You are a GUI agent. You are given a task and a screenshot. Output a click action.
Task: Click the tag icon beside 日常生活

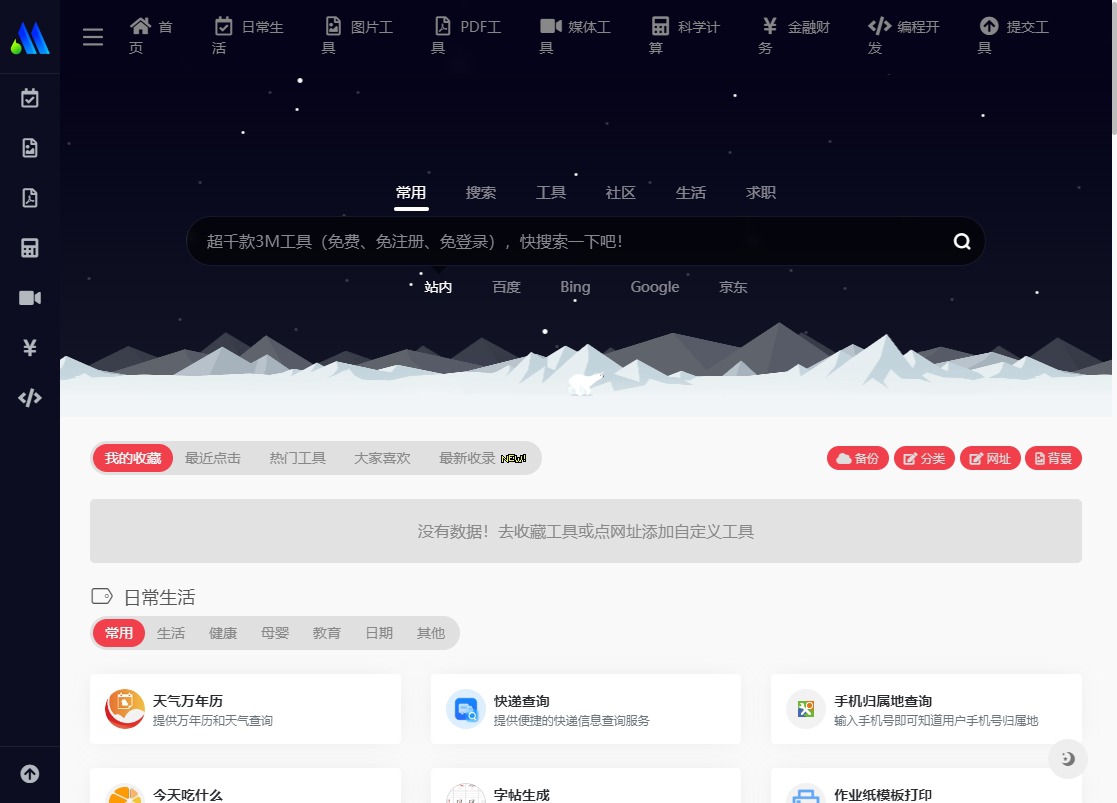tap(102, 596)
